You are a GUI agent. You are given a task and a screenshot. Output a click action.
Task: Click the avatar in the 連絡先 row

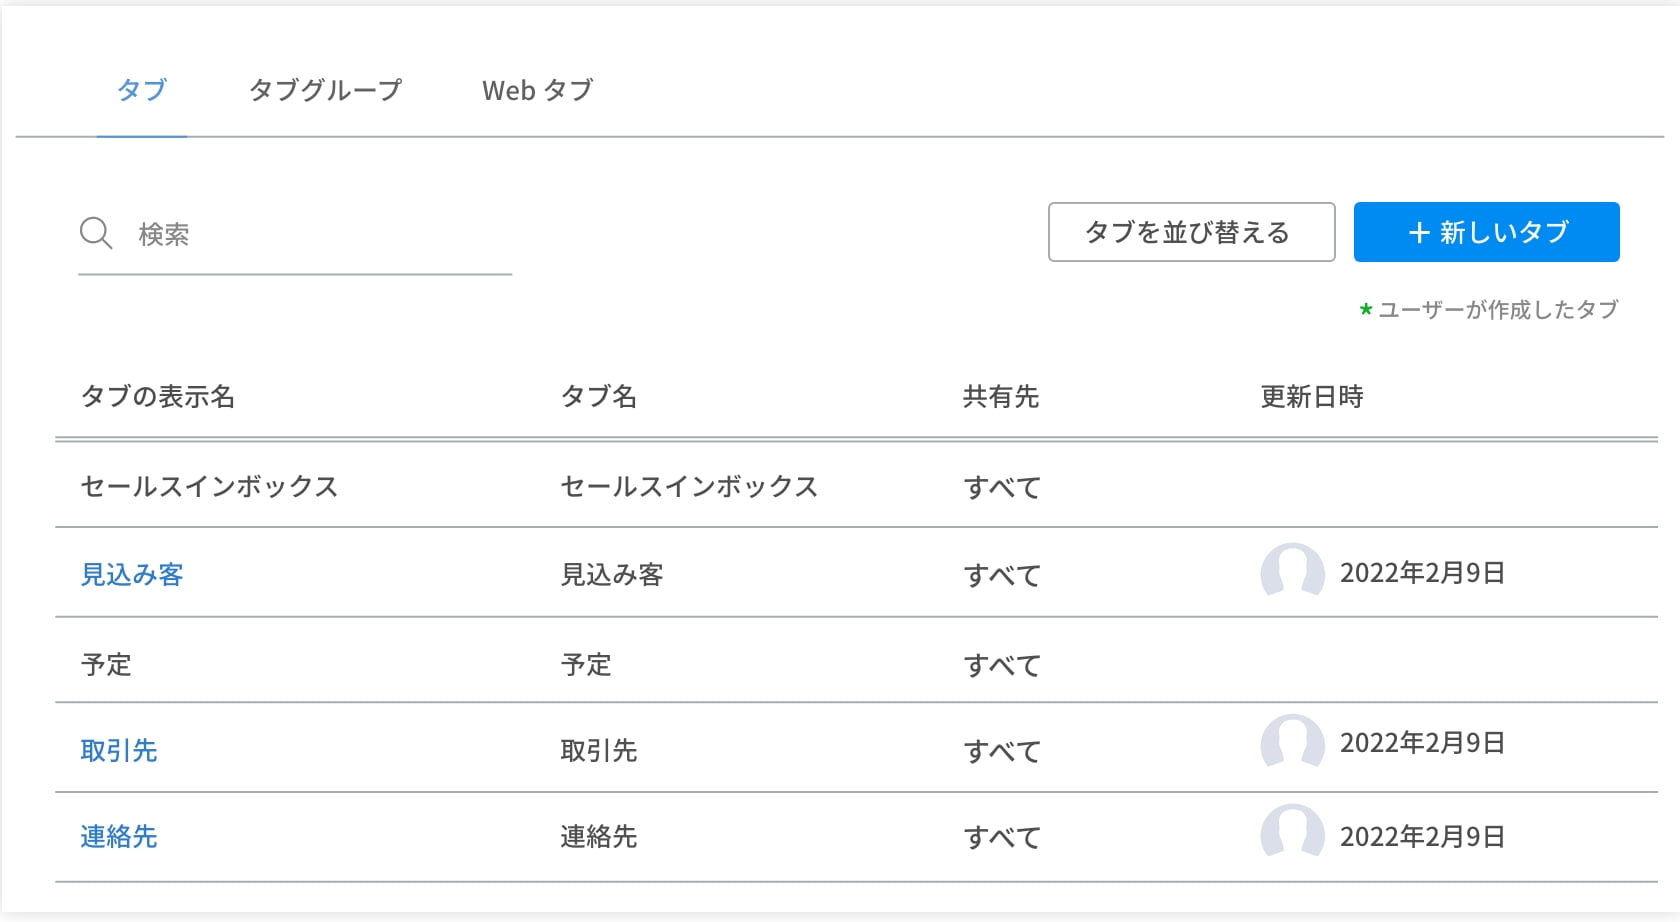[1292, 834]
